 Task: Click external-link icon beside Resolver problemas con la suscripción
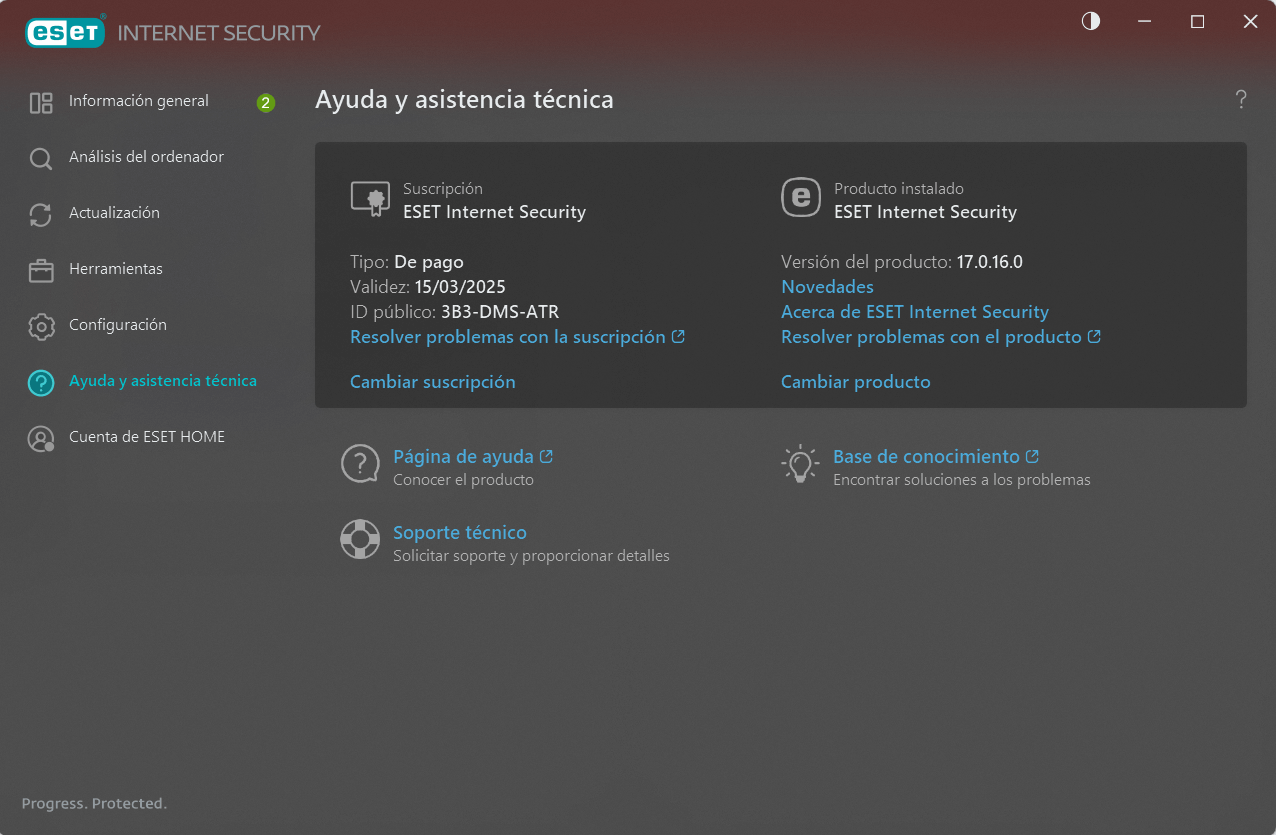coord(678,337)
